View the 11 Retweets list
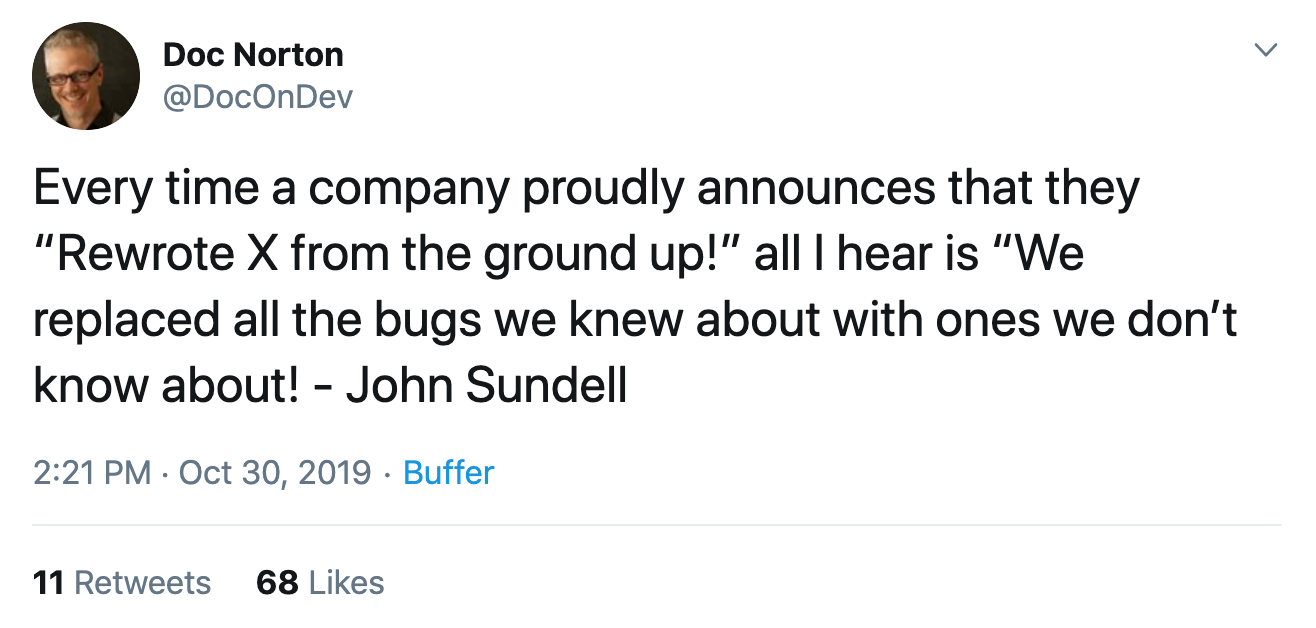Viewport: 1316px width, 628px height. coord(122,582)
